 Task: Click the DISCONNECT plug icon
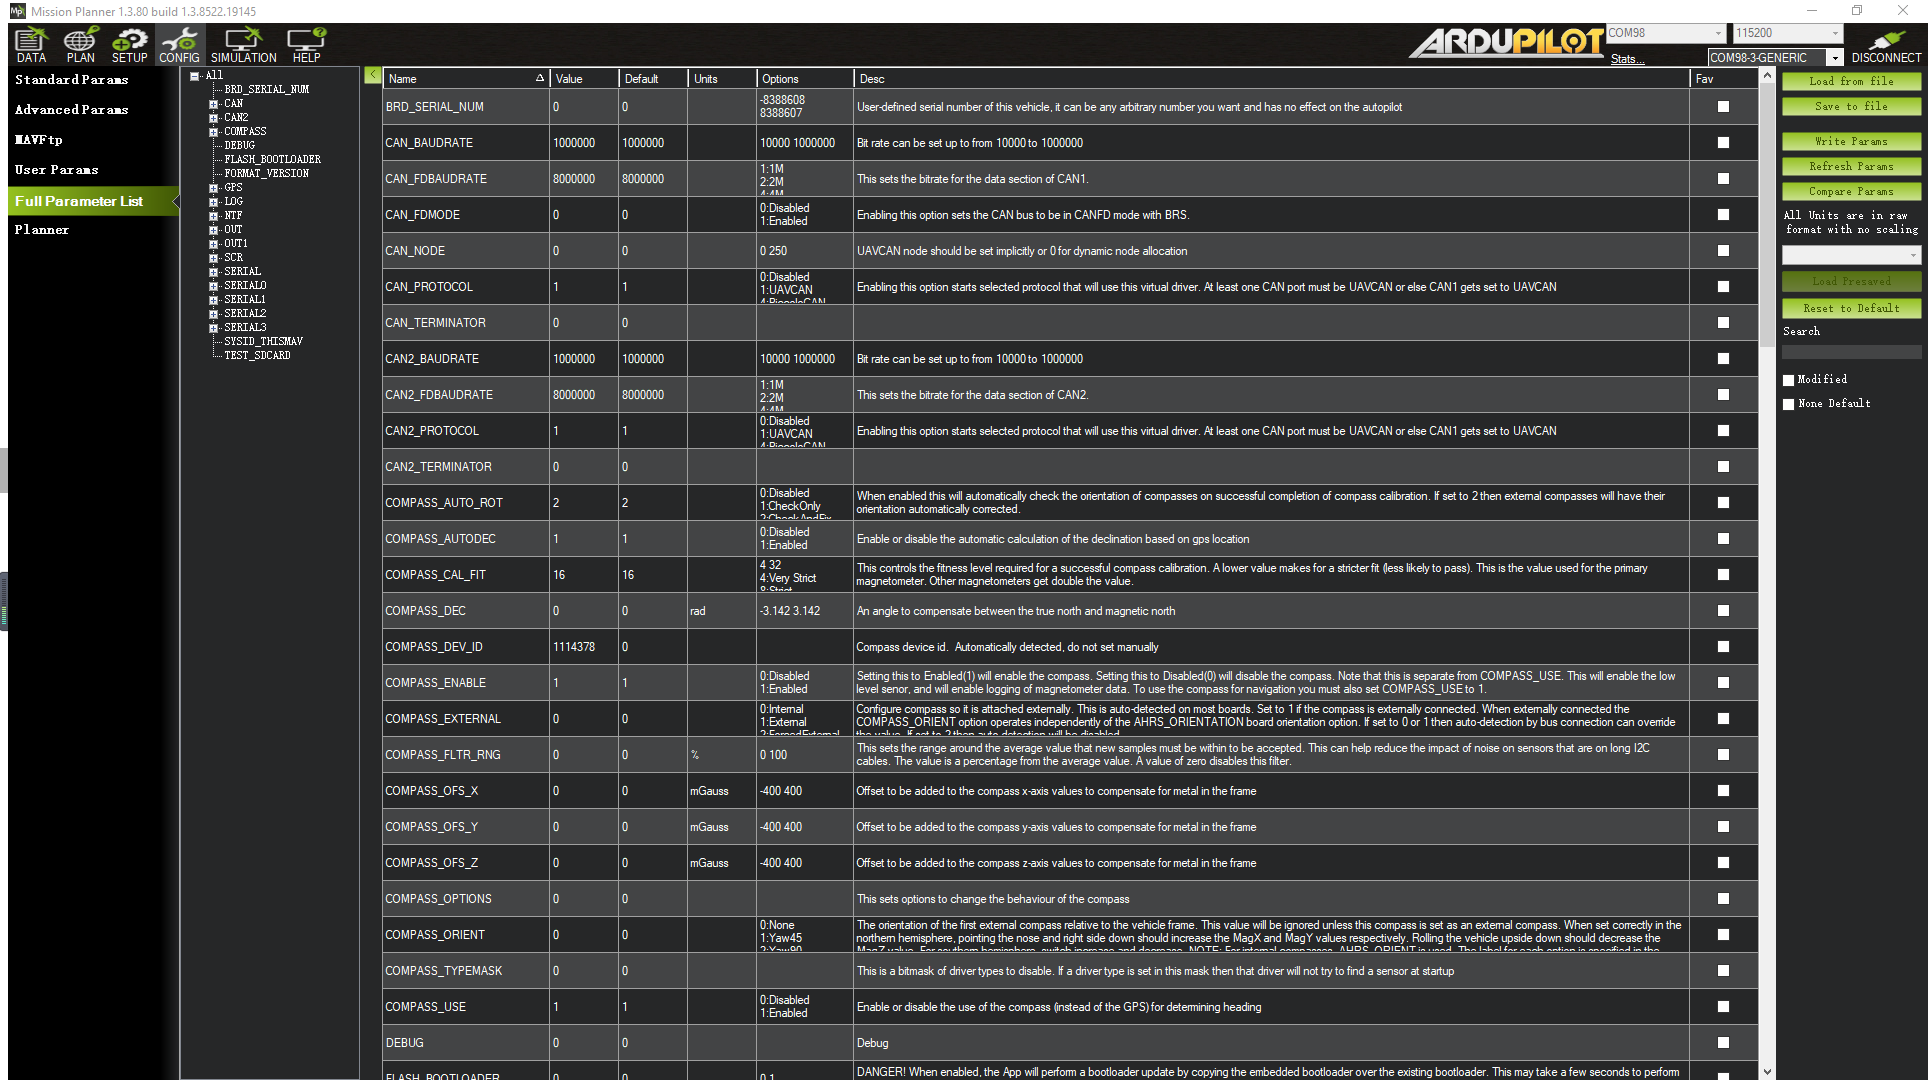[1885, 45]
